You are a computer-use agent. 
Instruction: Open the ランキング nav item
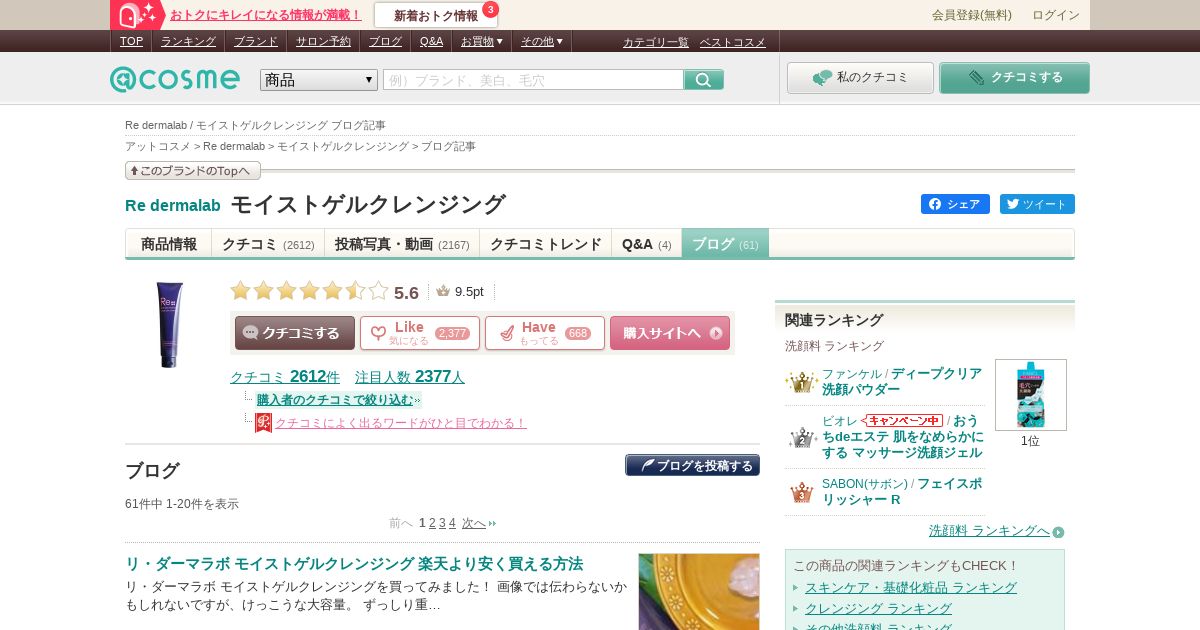click(x=188, y=41)
